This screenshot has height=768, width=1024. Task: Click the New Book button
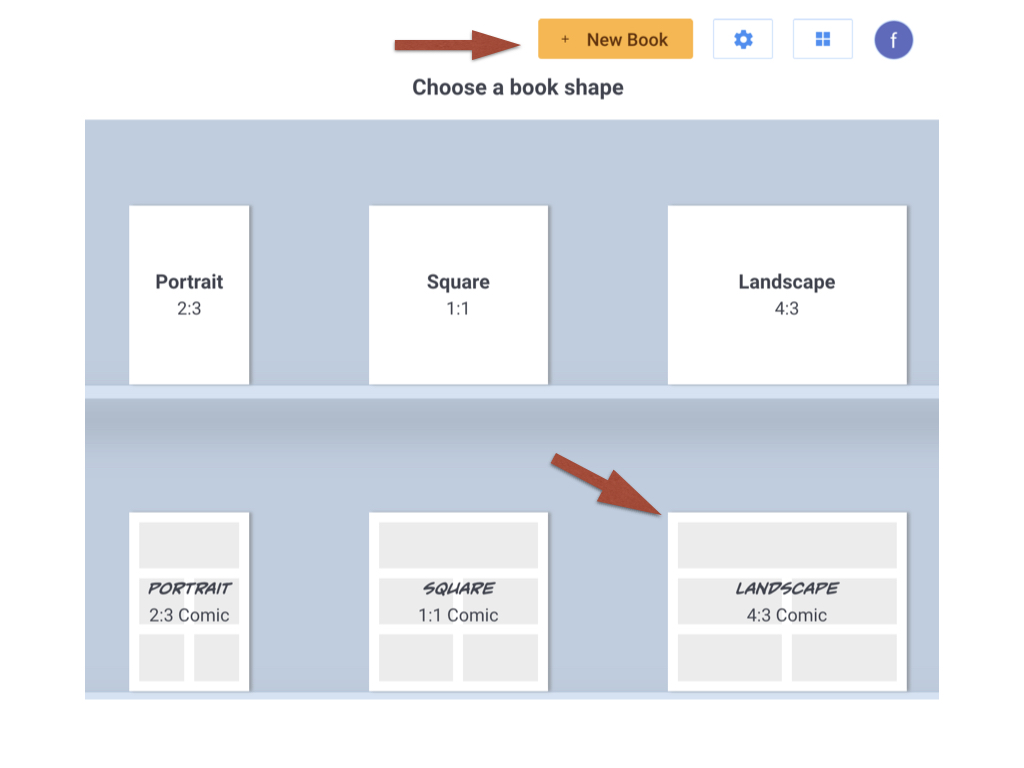tap(615, 40)
